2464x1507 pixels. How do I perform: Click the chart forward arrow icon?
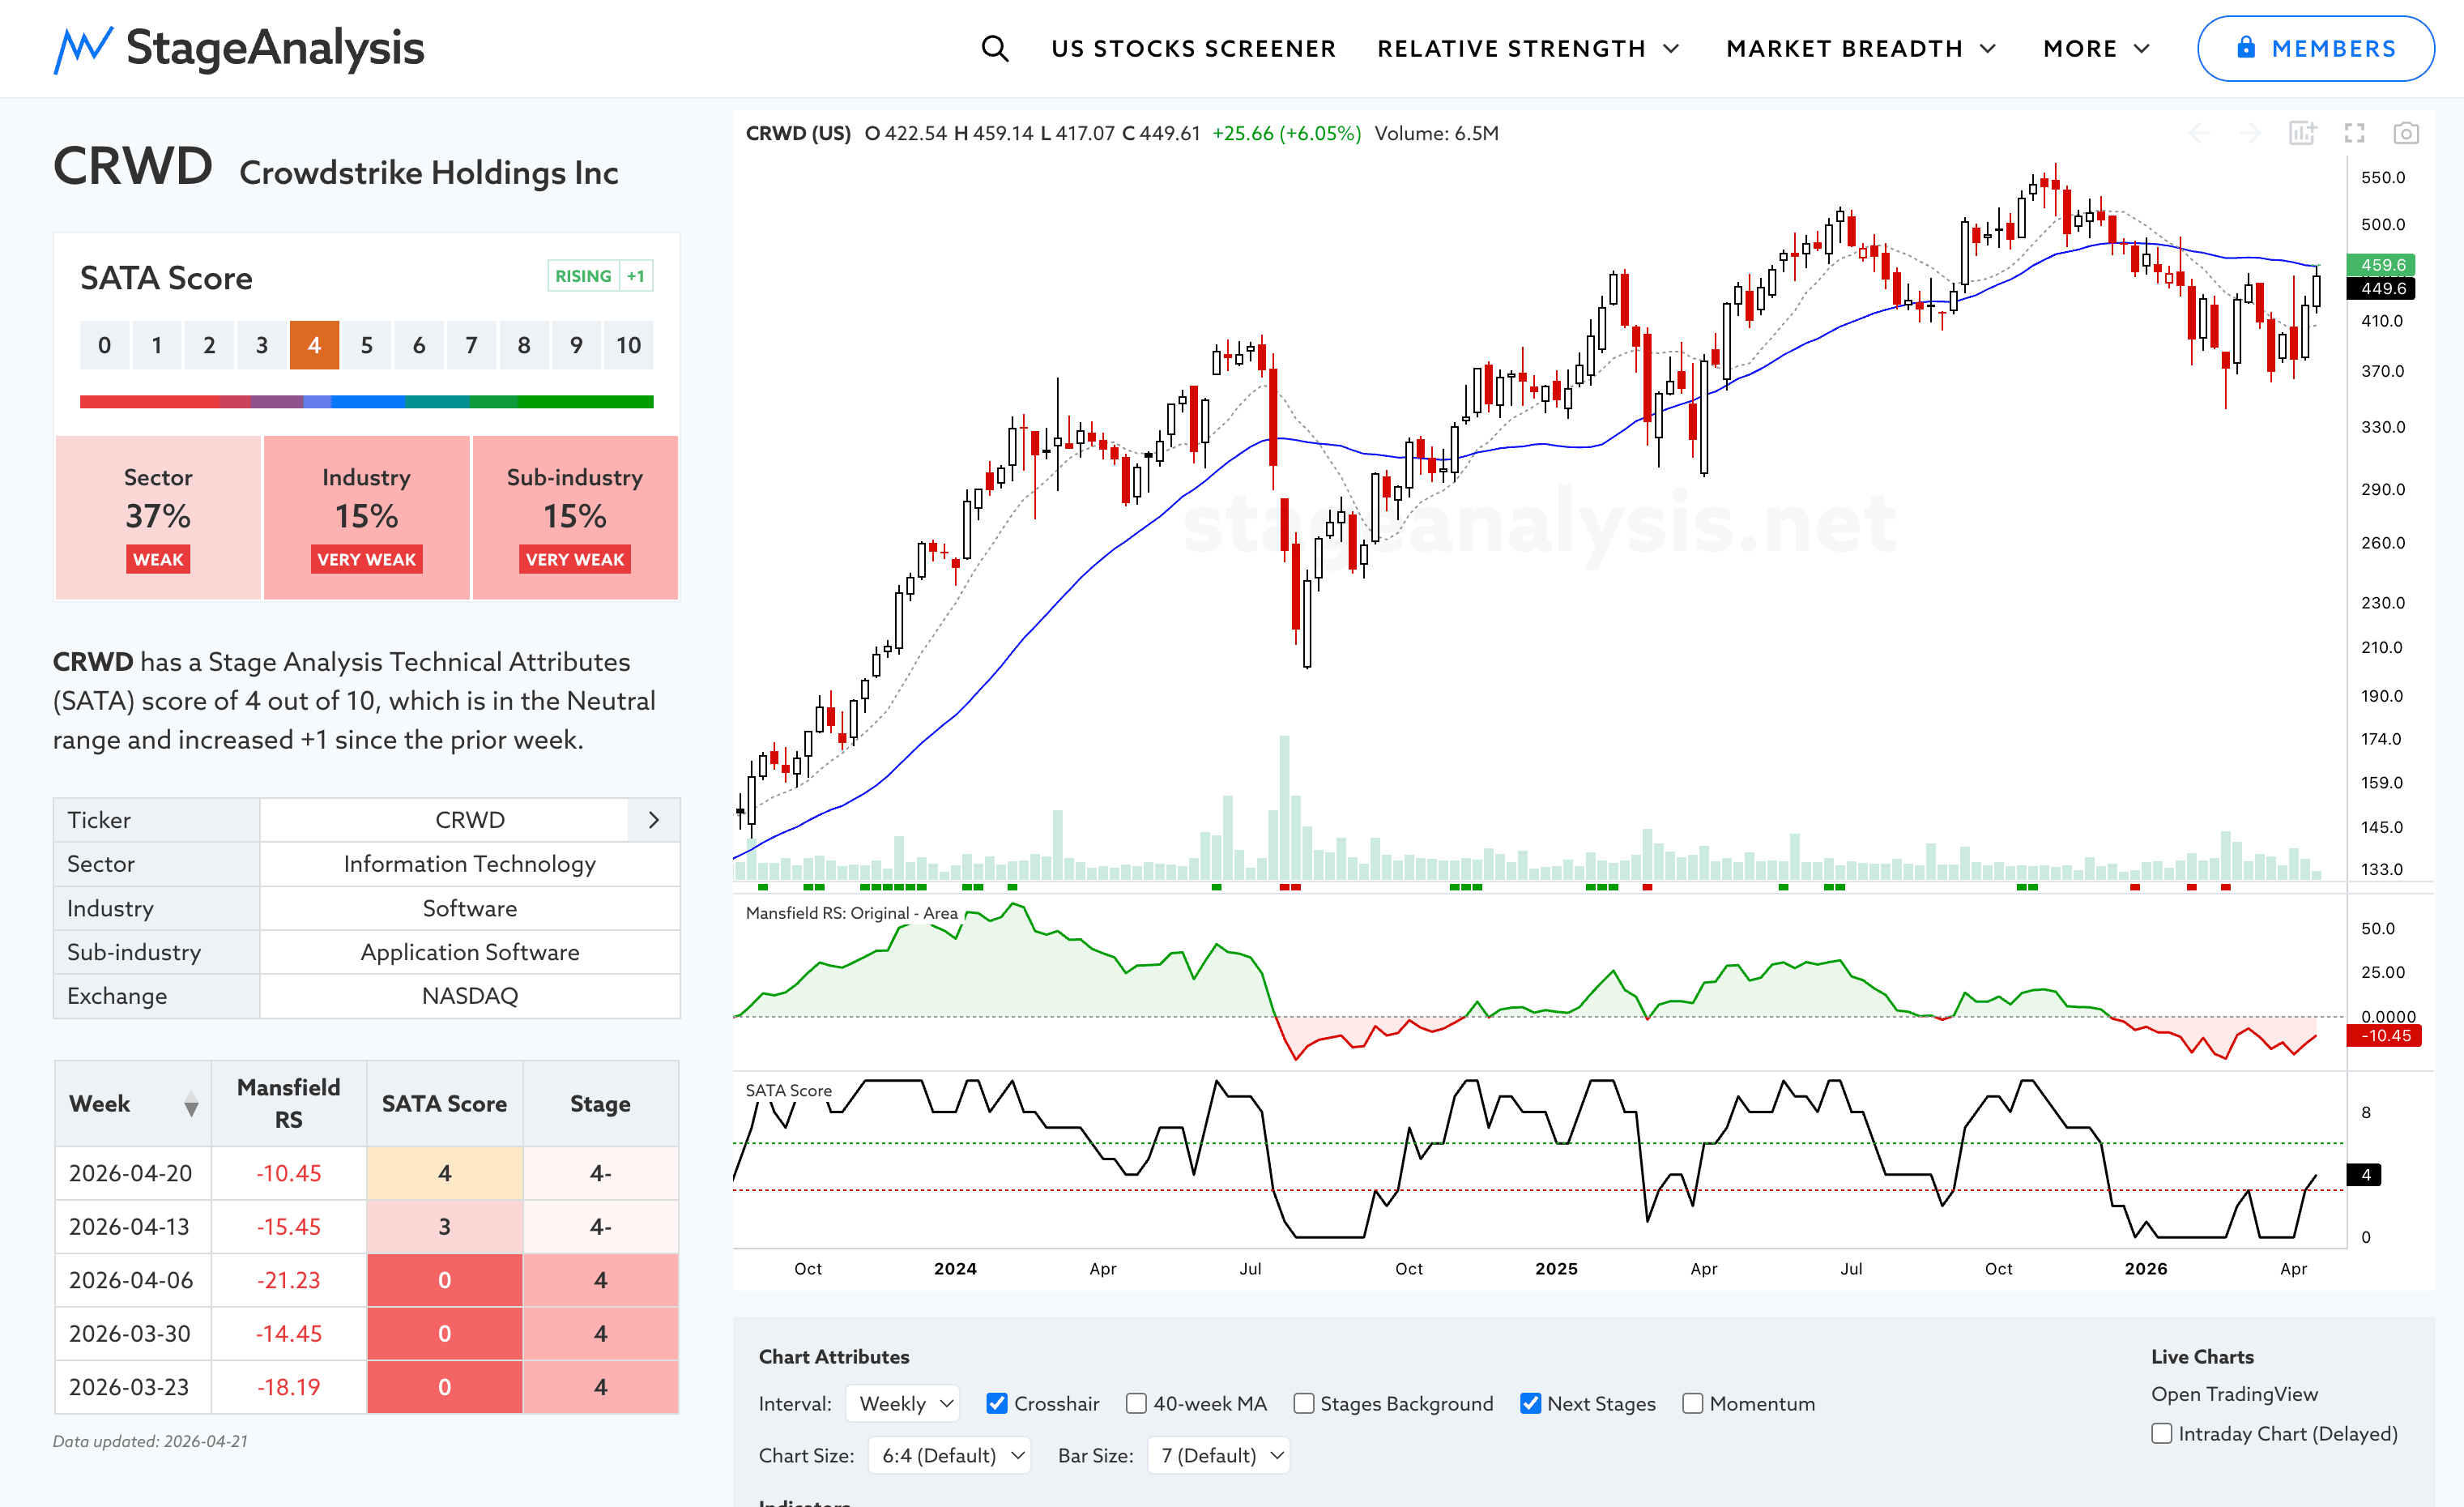pyautogui.click(x=2250, y=133)
